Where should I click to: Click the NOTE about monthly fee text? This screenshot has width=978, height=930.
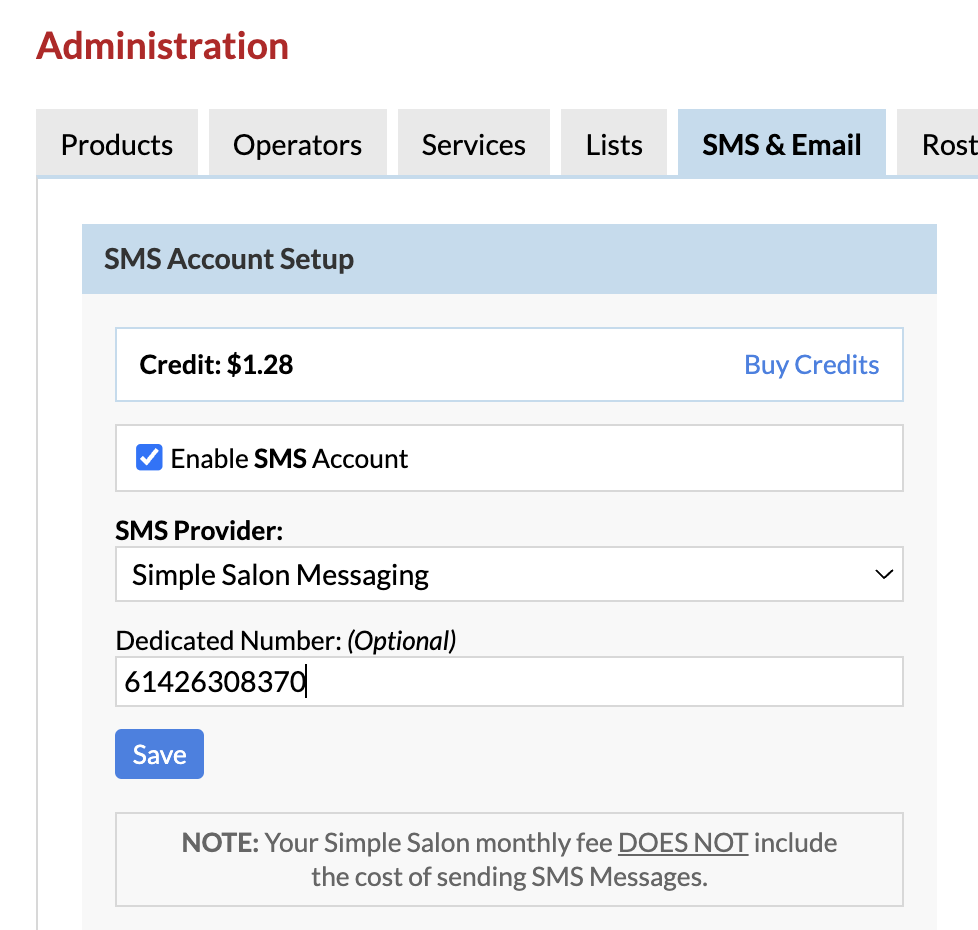pyautogui.click(x=509, y=860)
